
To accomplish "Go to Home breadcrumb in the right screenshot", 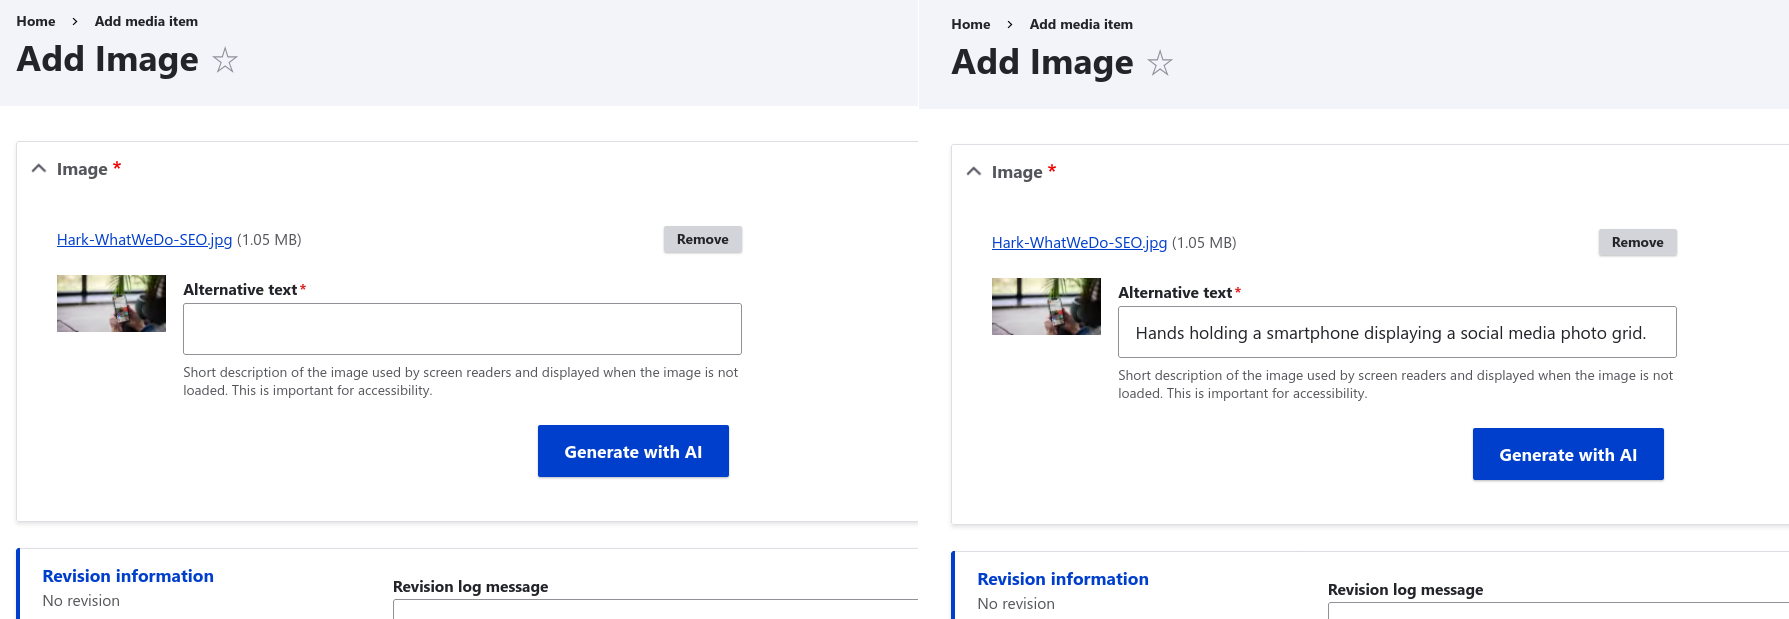I will pyautogui.click(x=970, y=24).
